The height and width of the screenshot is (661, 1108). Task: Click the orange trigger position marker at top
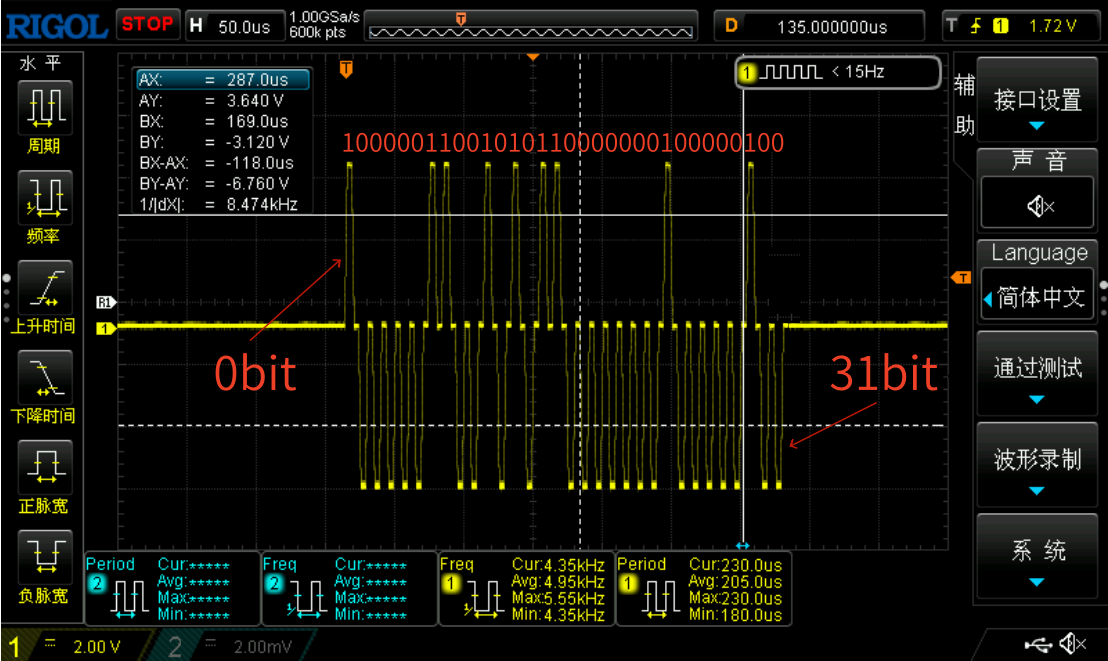pyautogui.click(x=346, y=69)
